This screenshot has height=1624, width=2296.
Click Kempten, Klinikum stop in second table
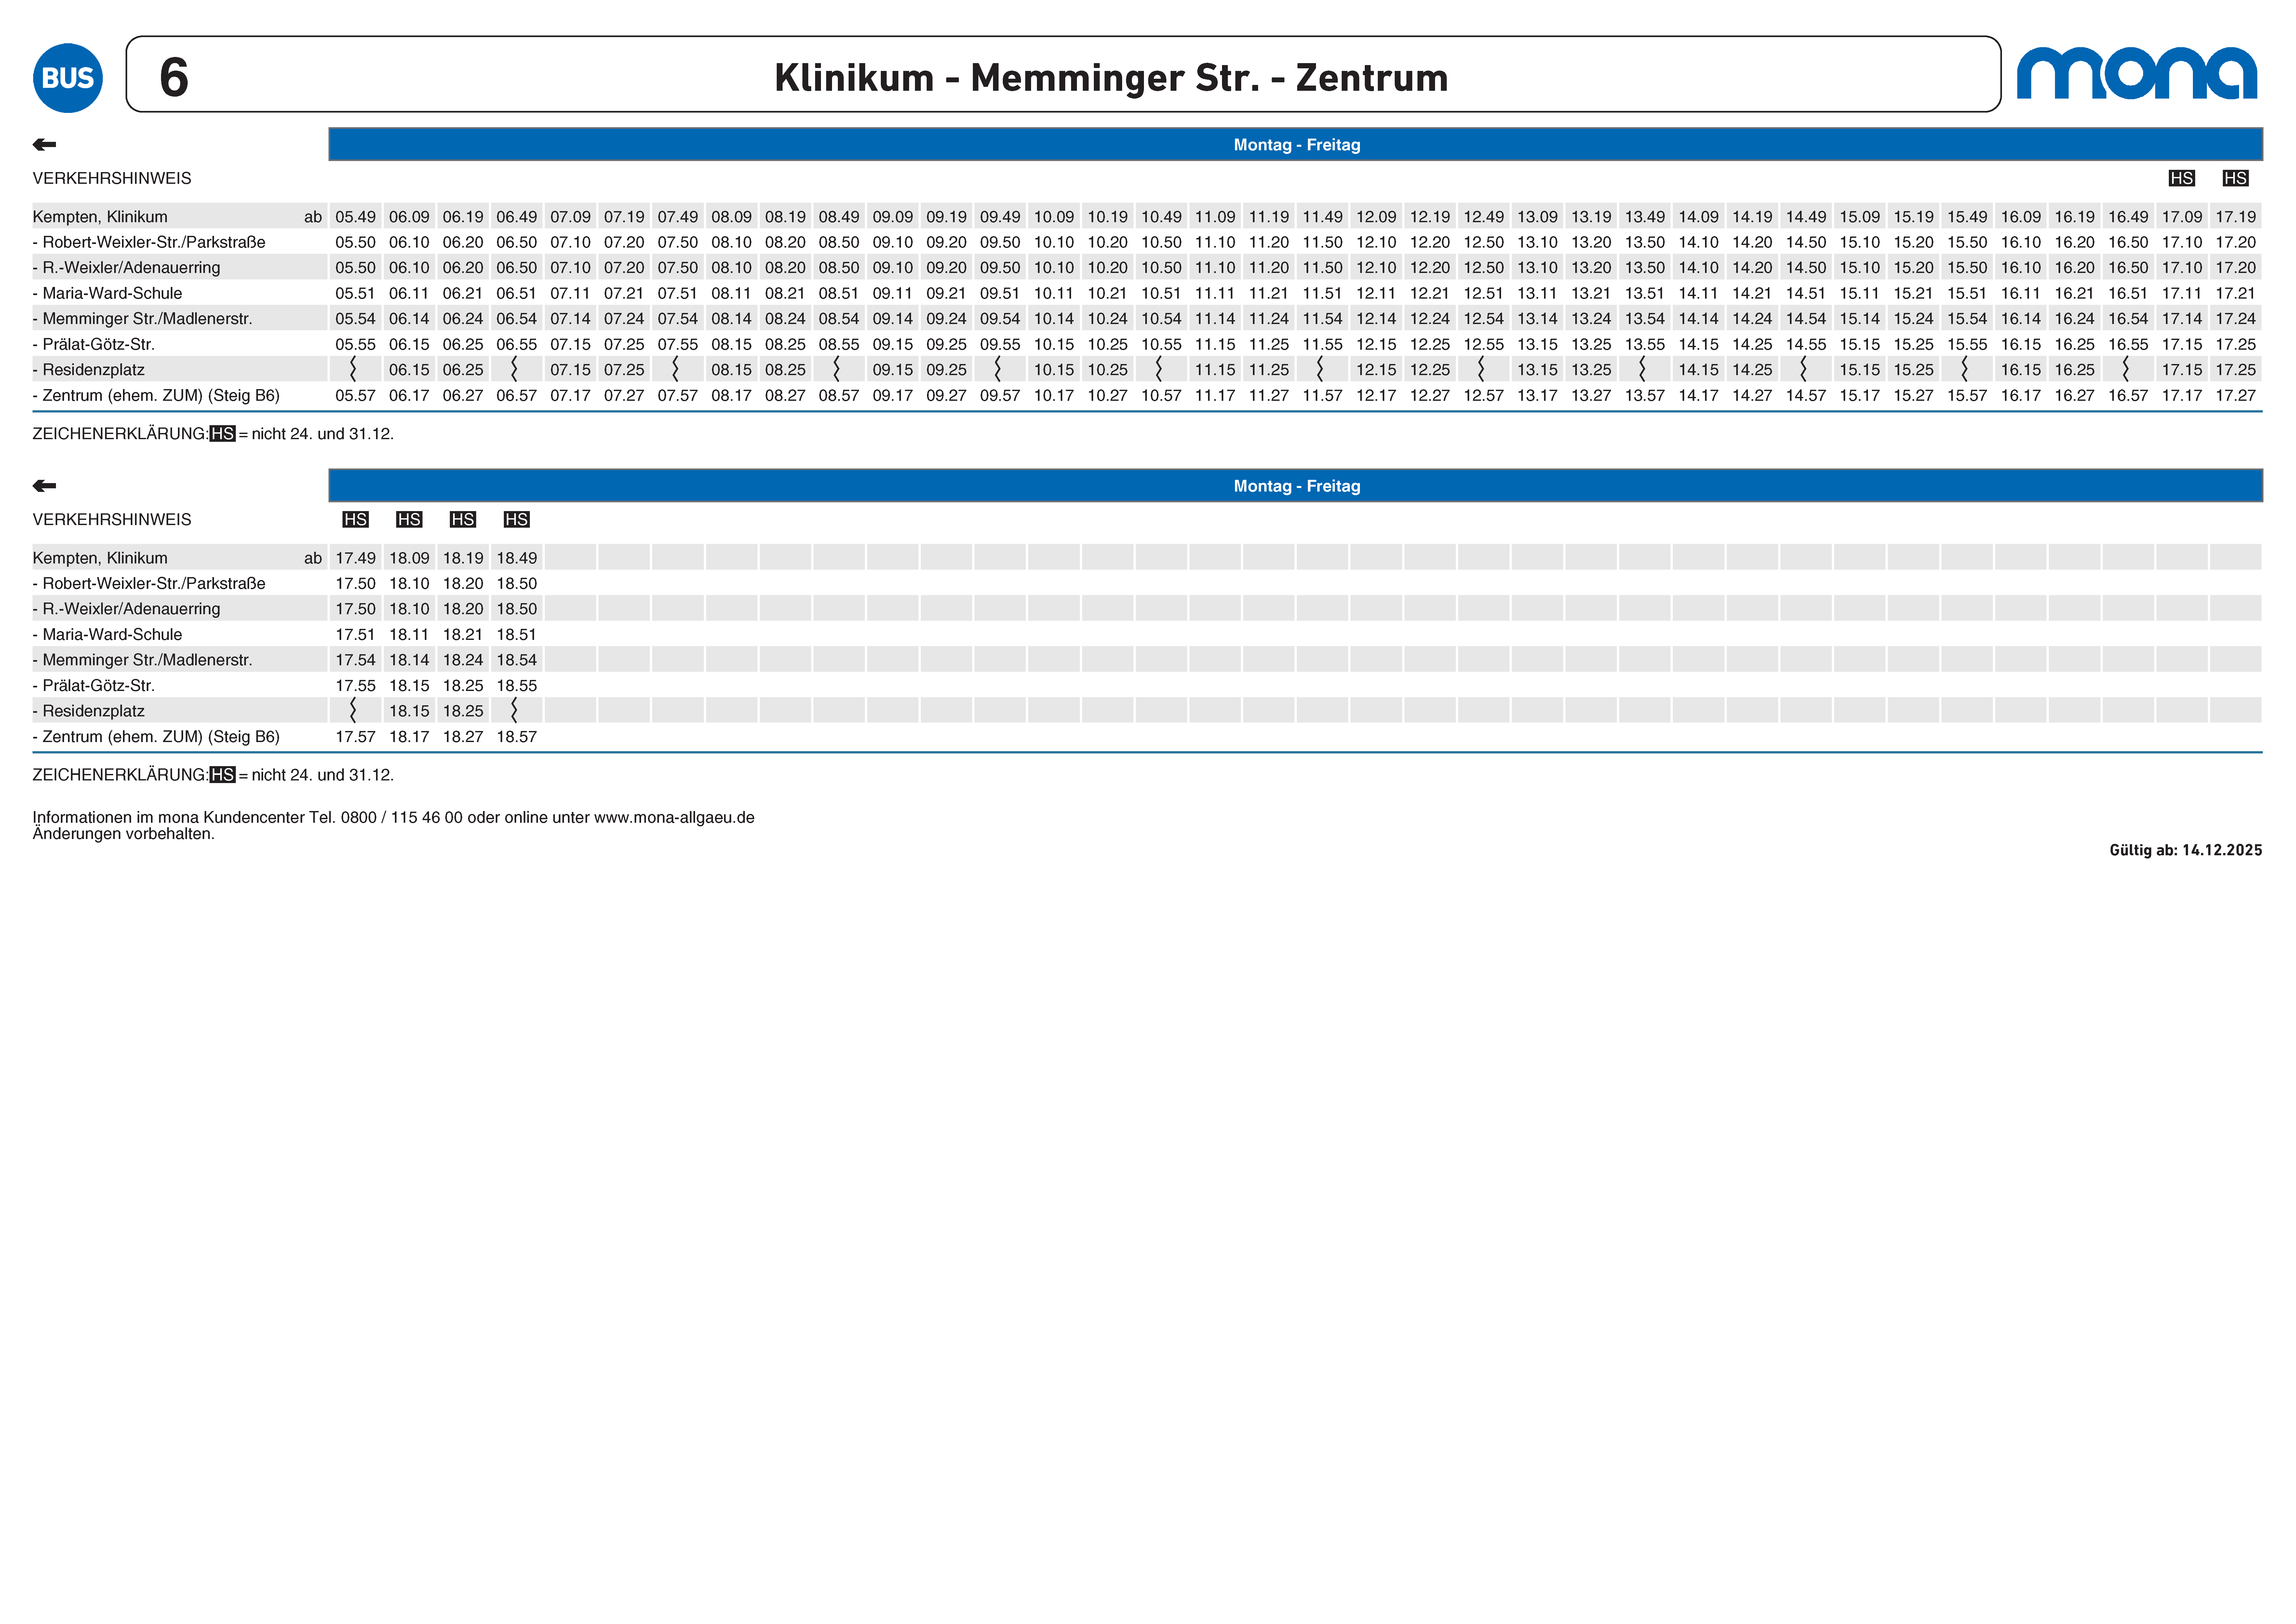(100, 558)
